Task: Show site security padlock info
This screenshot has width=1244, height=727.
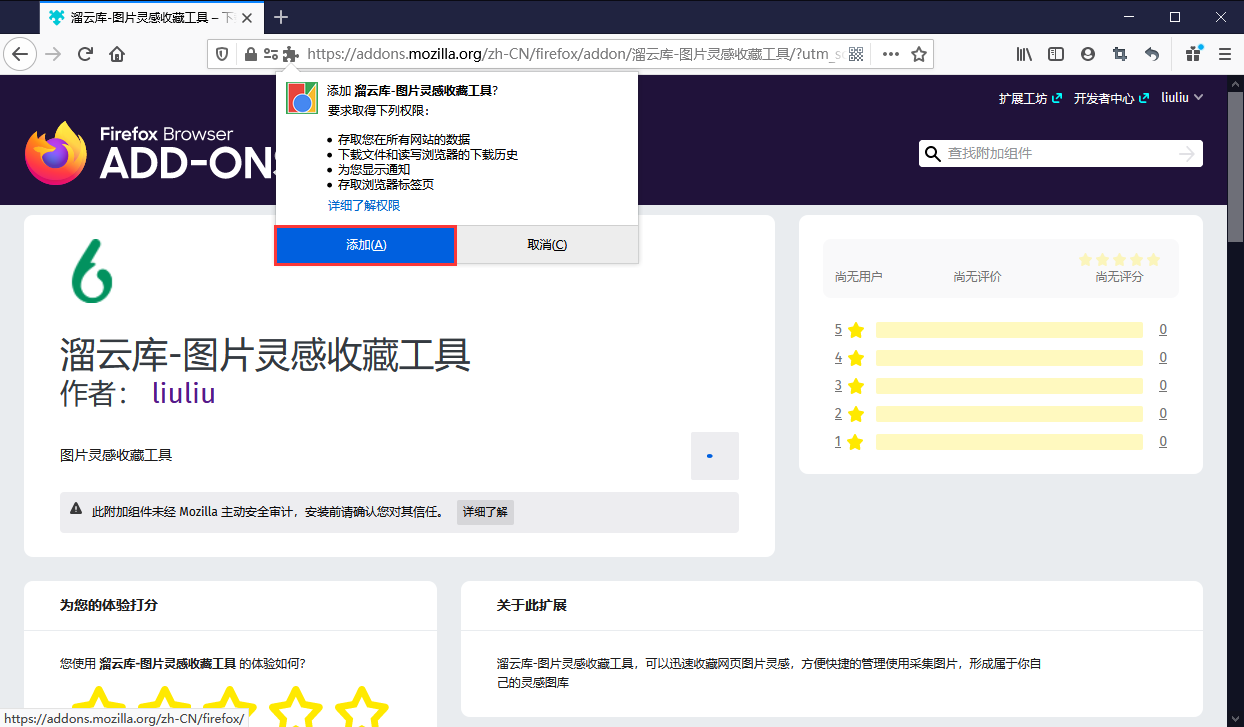Action: click(251, 54)
